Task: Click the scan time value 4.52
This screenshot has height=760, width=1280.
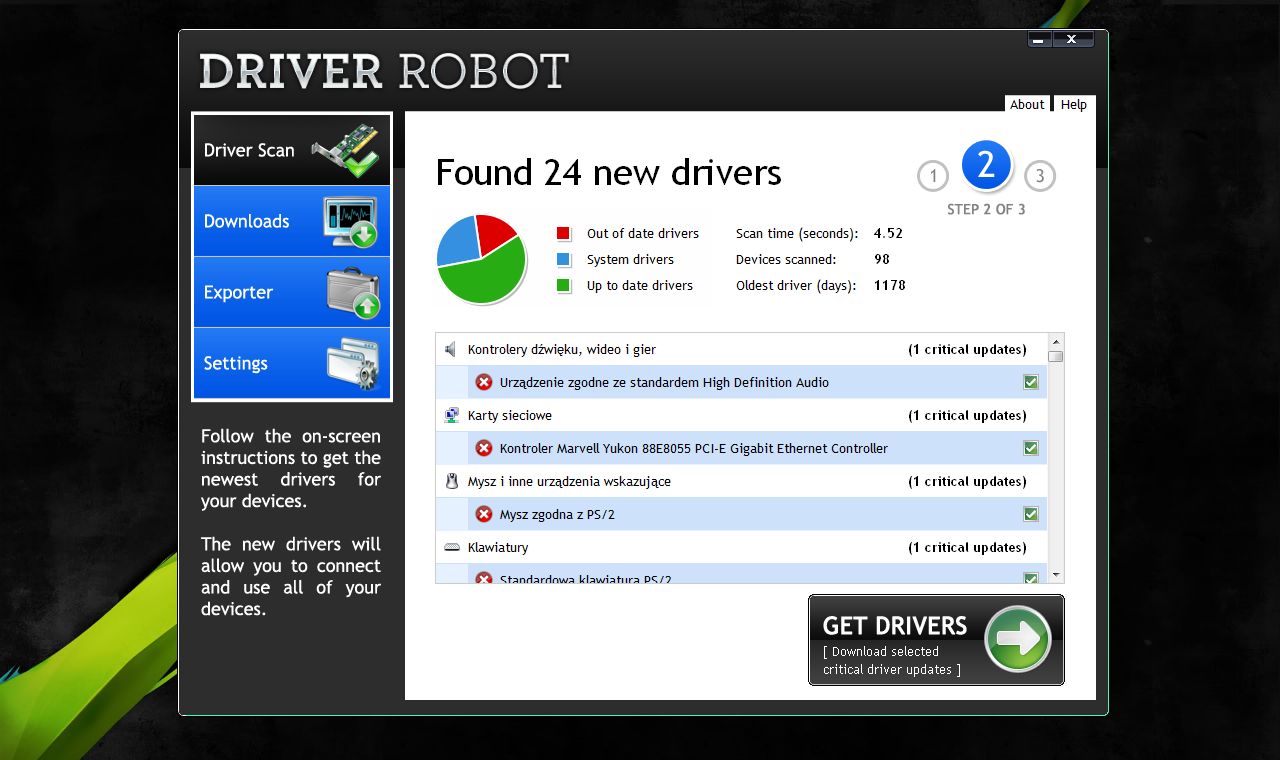Action: coord(888,233)
